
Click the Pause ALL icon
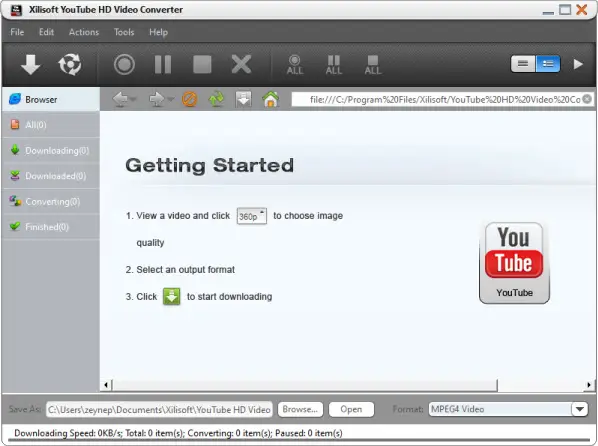334,65
